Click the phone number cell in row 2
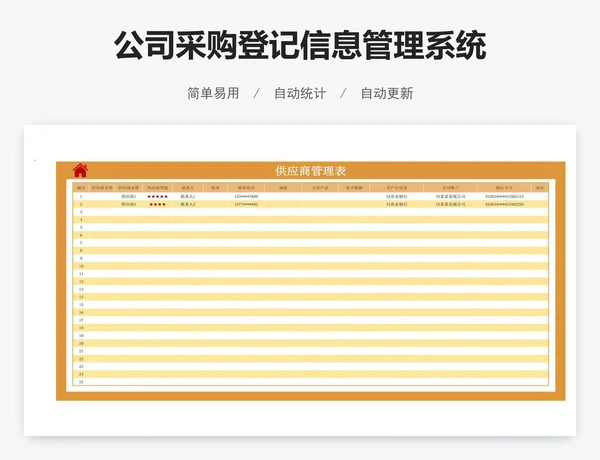 tap(246, 204)
